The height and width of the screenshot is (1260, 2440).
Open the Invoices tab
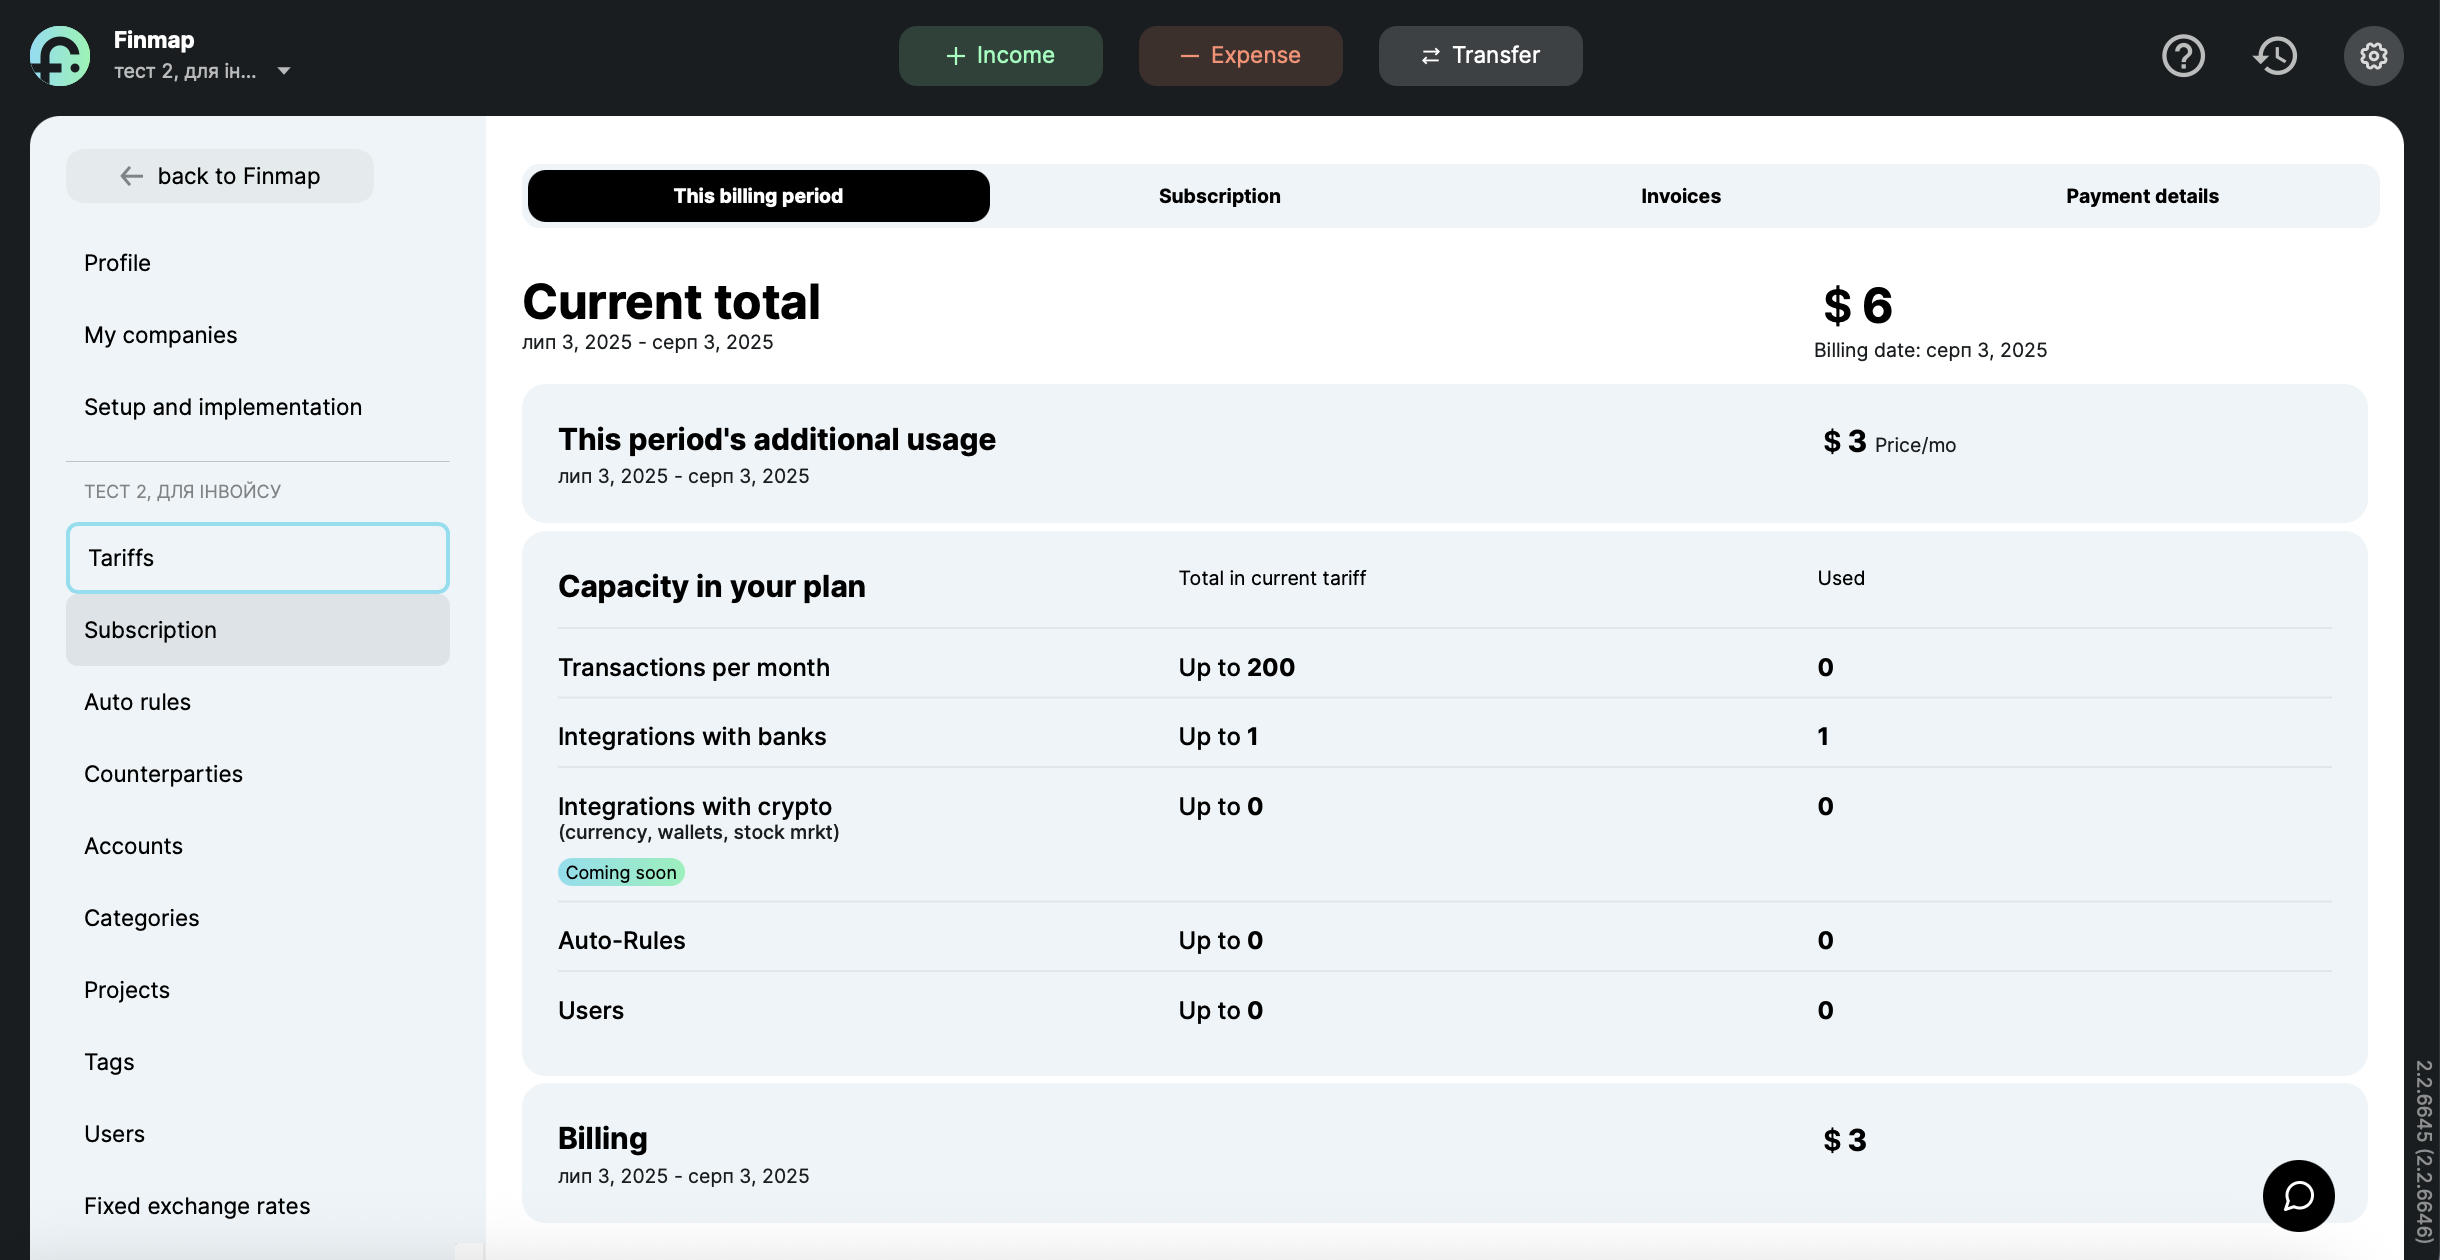(x=1680, y=196)
